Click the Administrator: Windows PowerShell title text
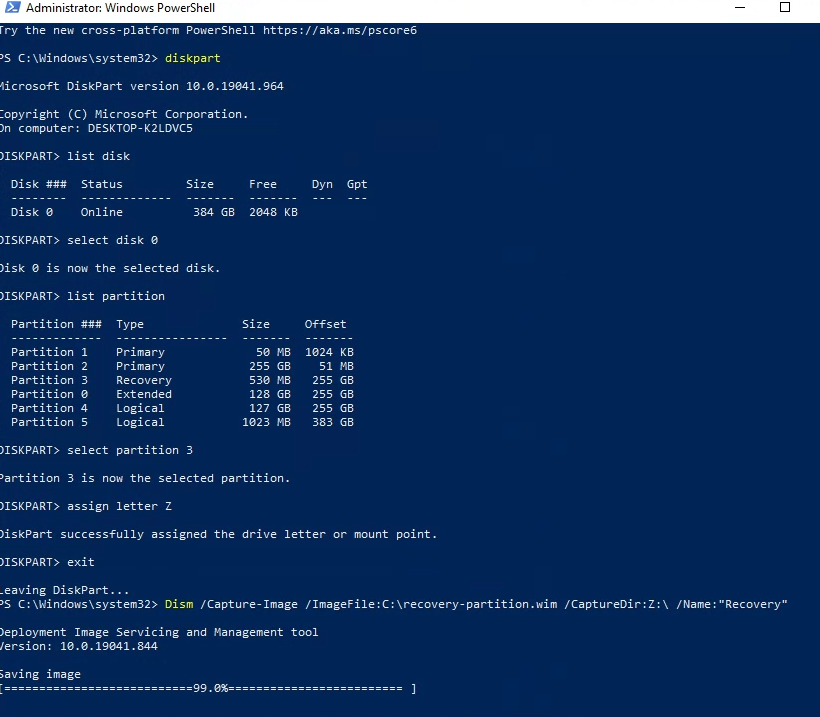The height and width of the screenshot is (717, 820). tap(114, 8)
